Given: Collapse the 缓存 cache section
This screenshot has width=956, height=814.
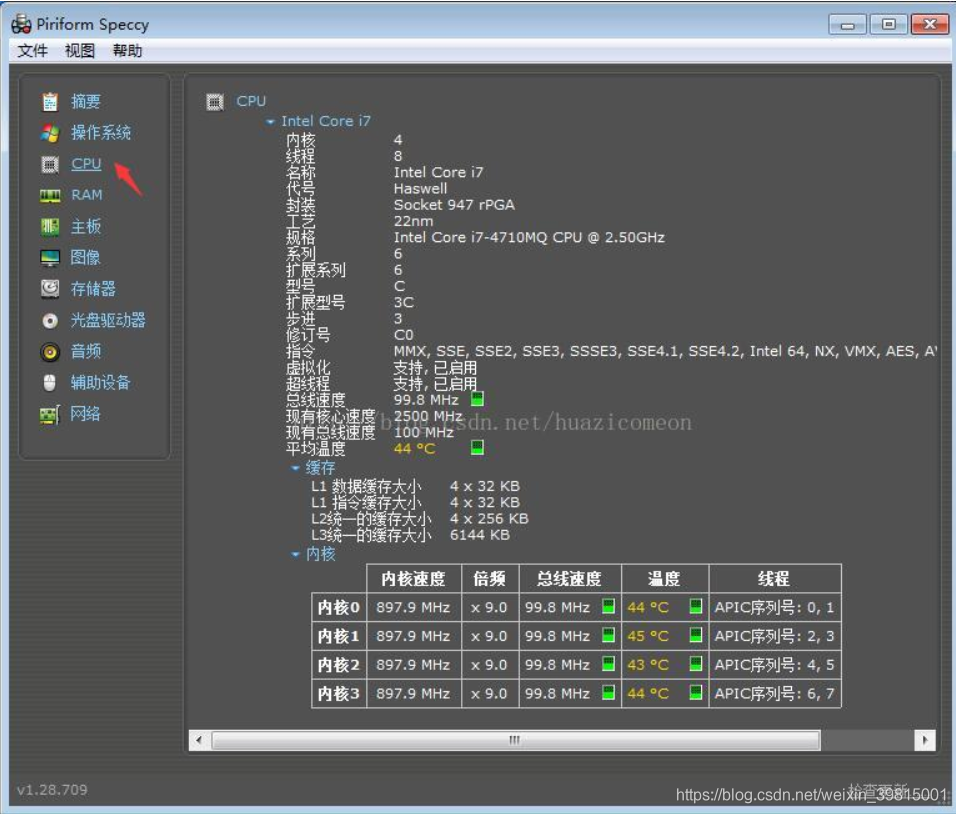Looking at the screenshot, I should [295, 468].
